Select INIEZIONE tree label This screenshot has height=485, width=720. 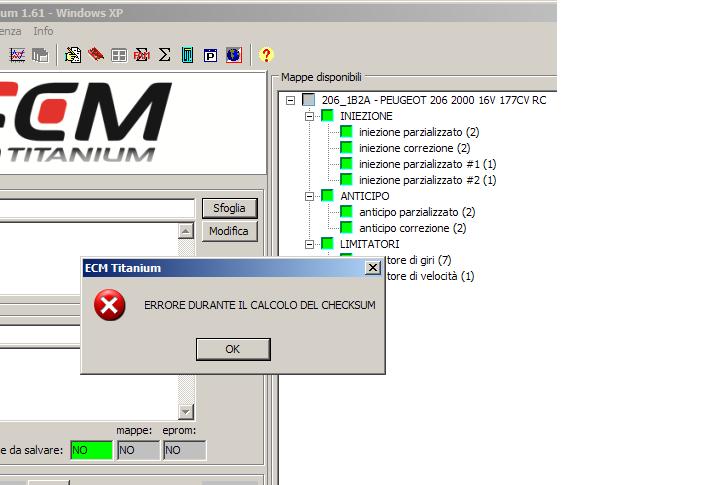366,116
